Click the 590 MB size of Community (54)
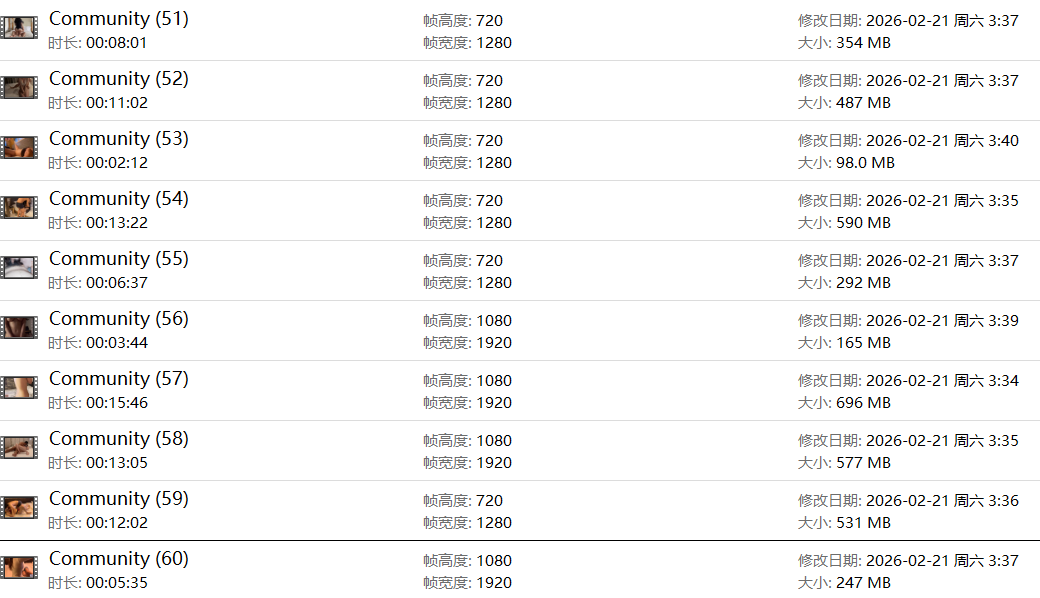The height and width of the screenshot is (598, 1040). pyautogui.click(x=862, y=223)
